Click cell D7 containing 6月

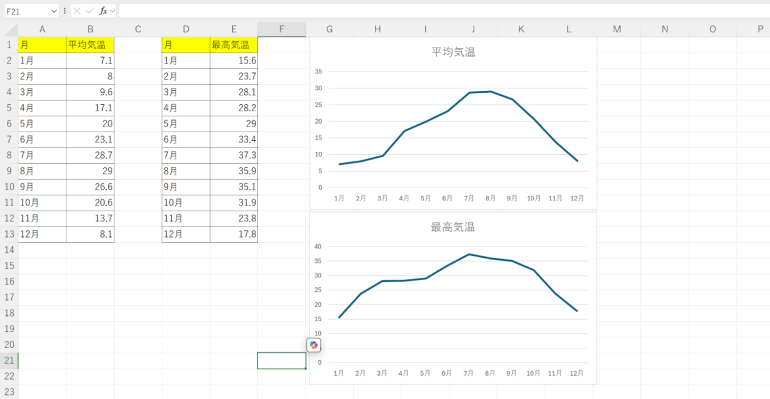[186, 139]
